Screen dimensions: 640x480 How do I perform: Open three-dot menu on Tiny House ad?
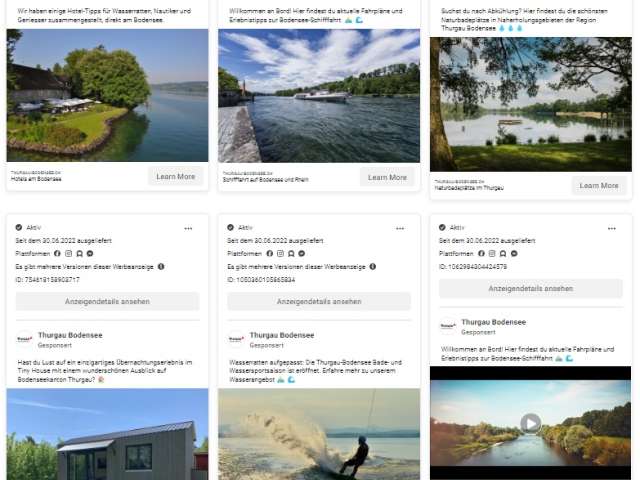[x=188, y=229]
